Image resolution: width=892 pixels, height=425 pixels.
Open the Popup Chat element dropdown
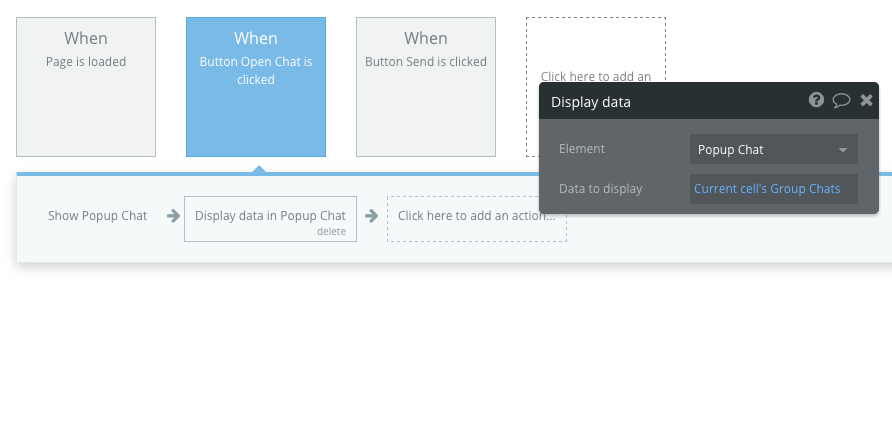pyautogui.click(x=773, y=150)
